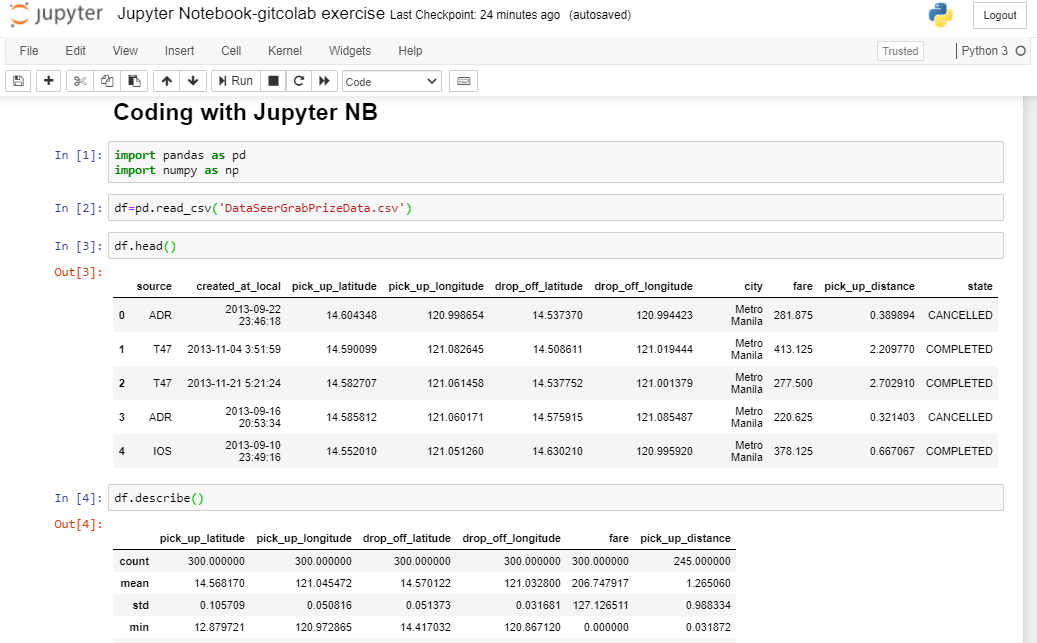
Task: Restart the kernel using the refresh icon
Action: (297, 81)
